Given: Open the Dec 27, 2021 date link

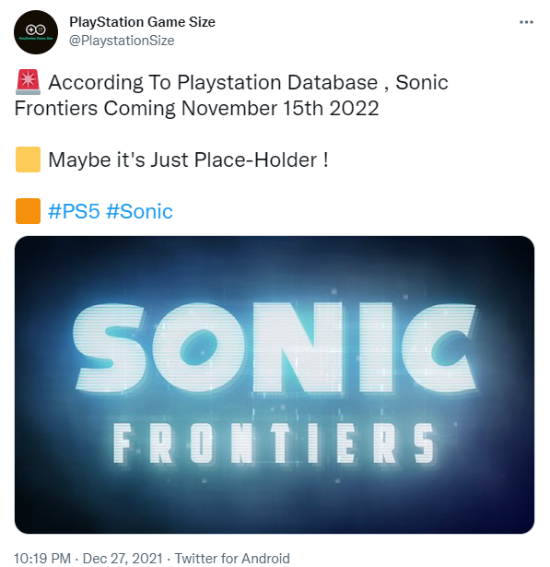Looking at the screenshot, I should (x=123, y=558).
